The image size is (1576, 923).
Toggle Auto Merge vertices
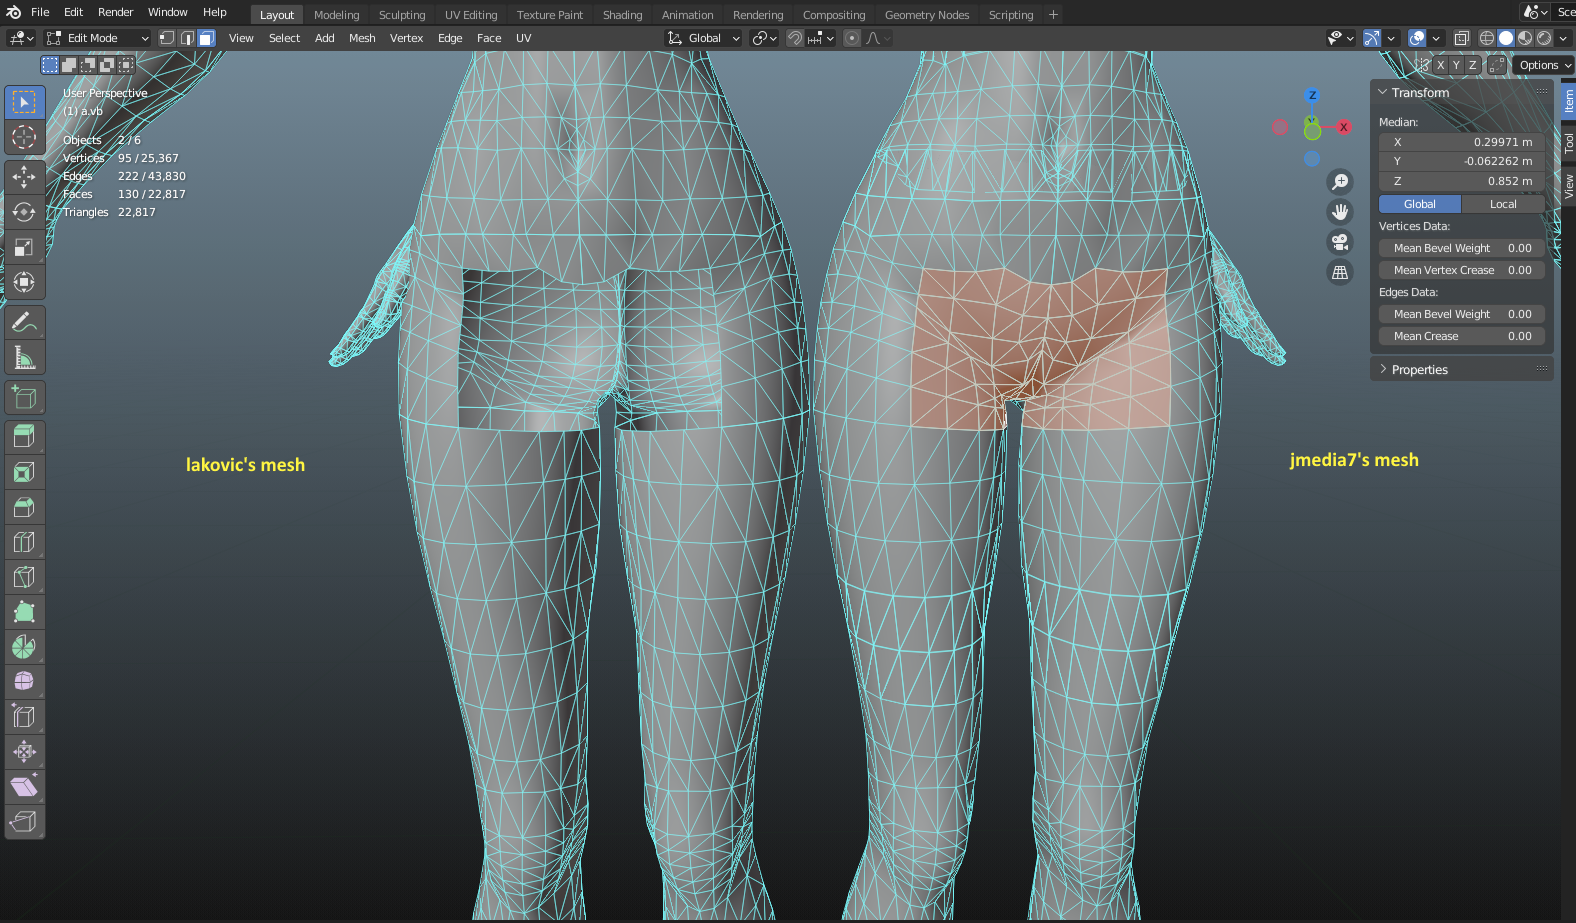click(x=1497, y=65)
